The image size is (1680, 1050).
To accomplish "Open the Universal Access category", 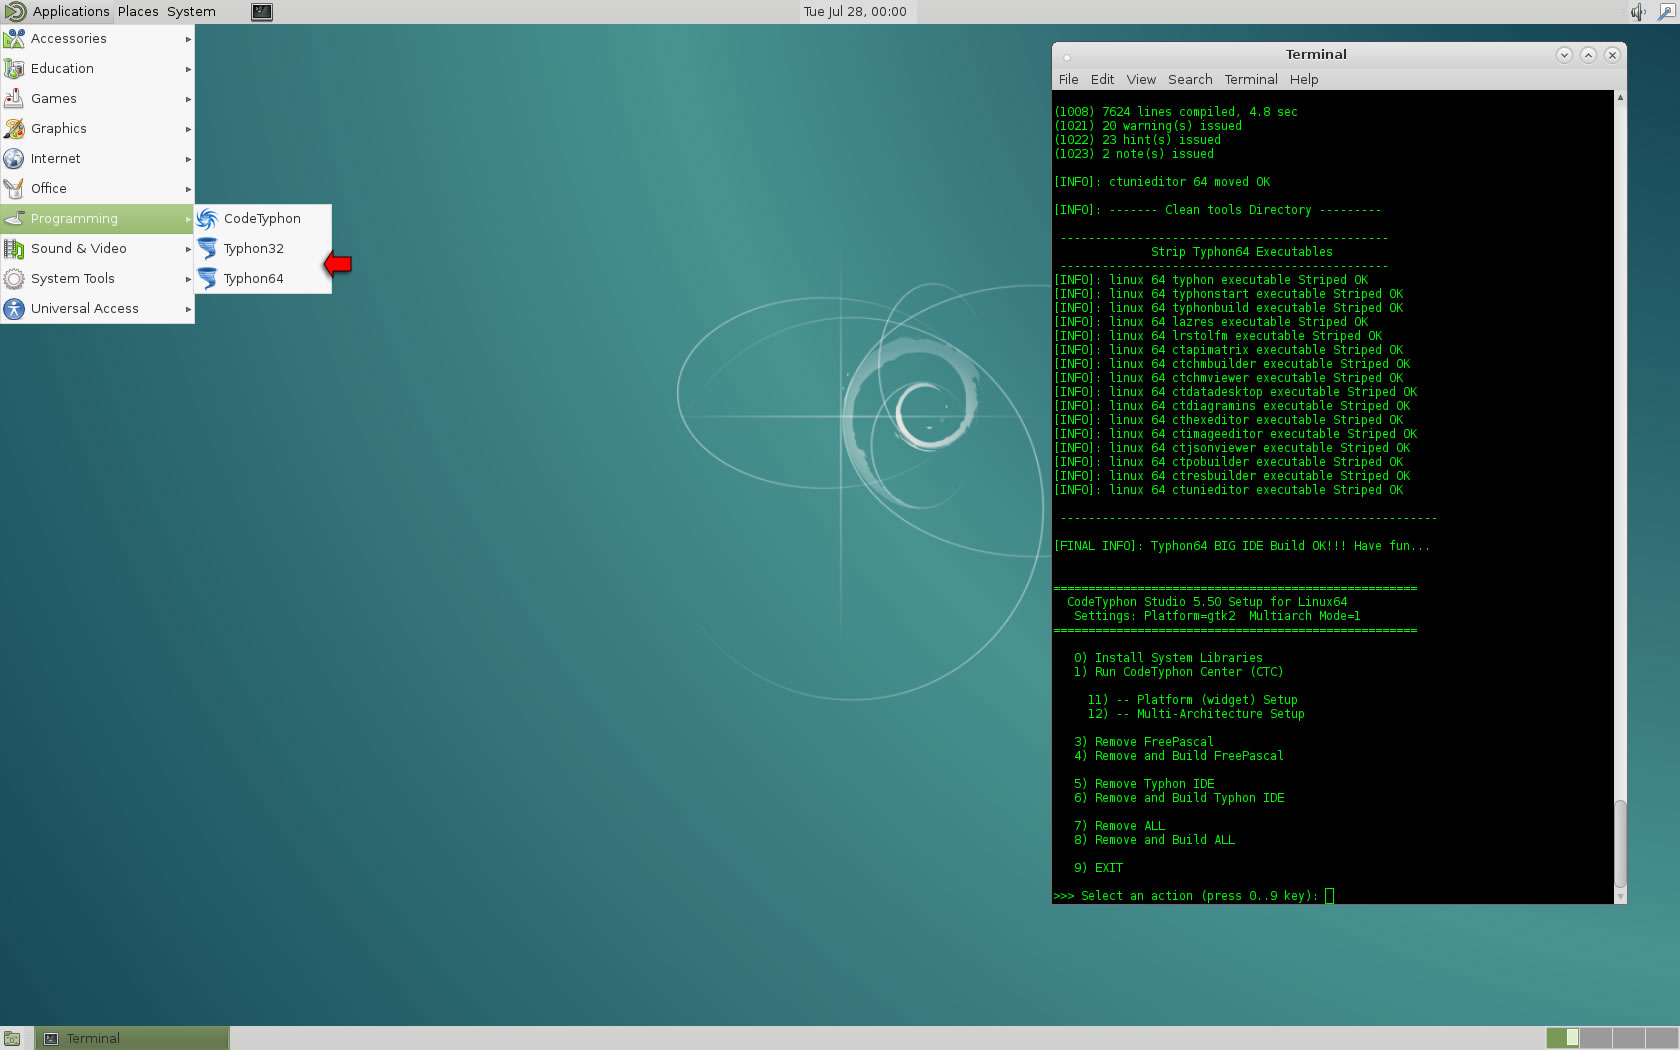I will pos(97,309).
